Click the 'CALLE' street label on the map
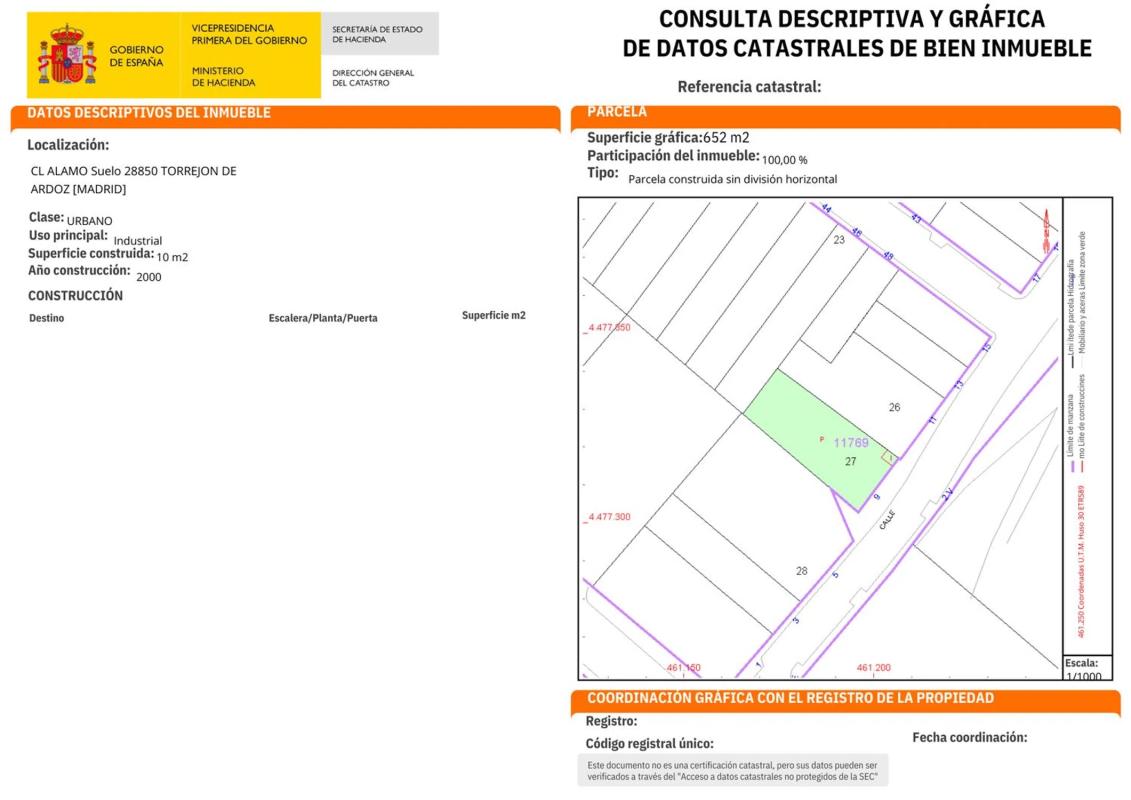Viewport: 1131px width, 800px height. coord(888,520)
